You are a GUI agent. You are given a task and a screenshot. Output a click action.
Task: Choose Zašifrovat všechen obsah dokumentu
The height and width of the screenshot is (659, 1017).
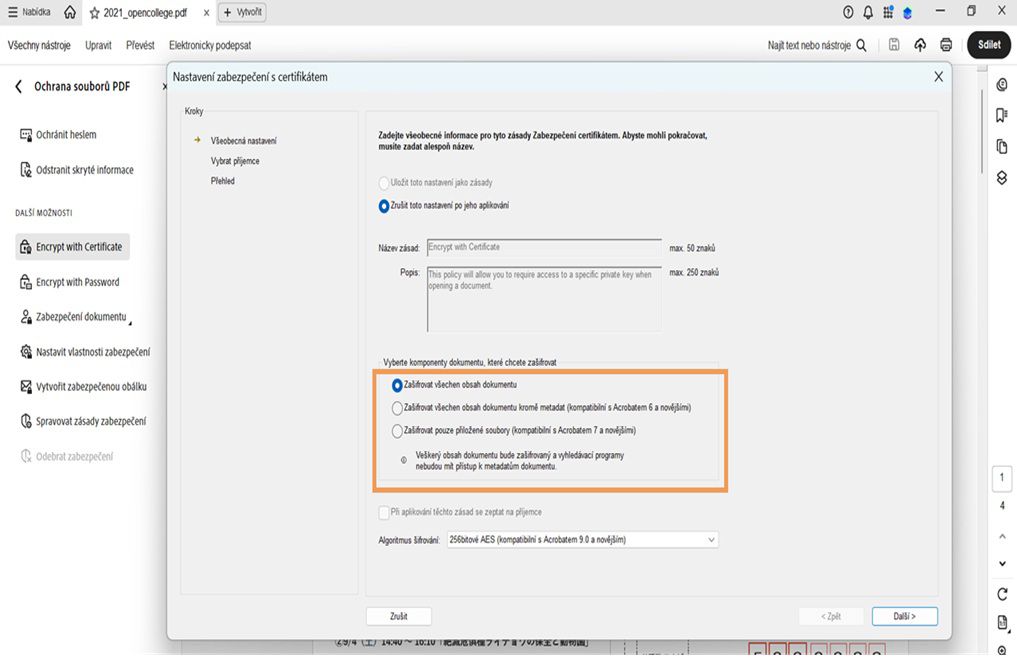point(397,385)
